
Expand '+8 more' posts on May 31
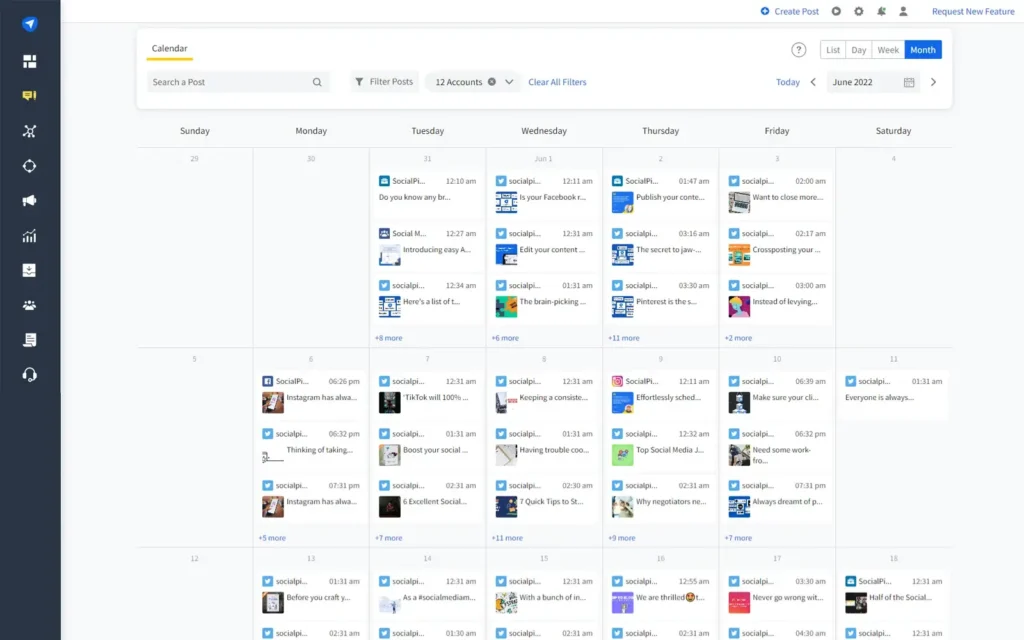coord(389,338)
